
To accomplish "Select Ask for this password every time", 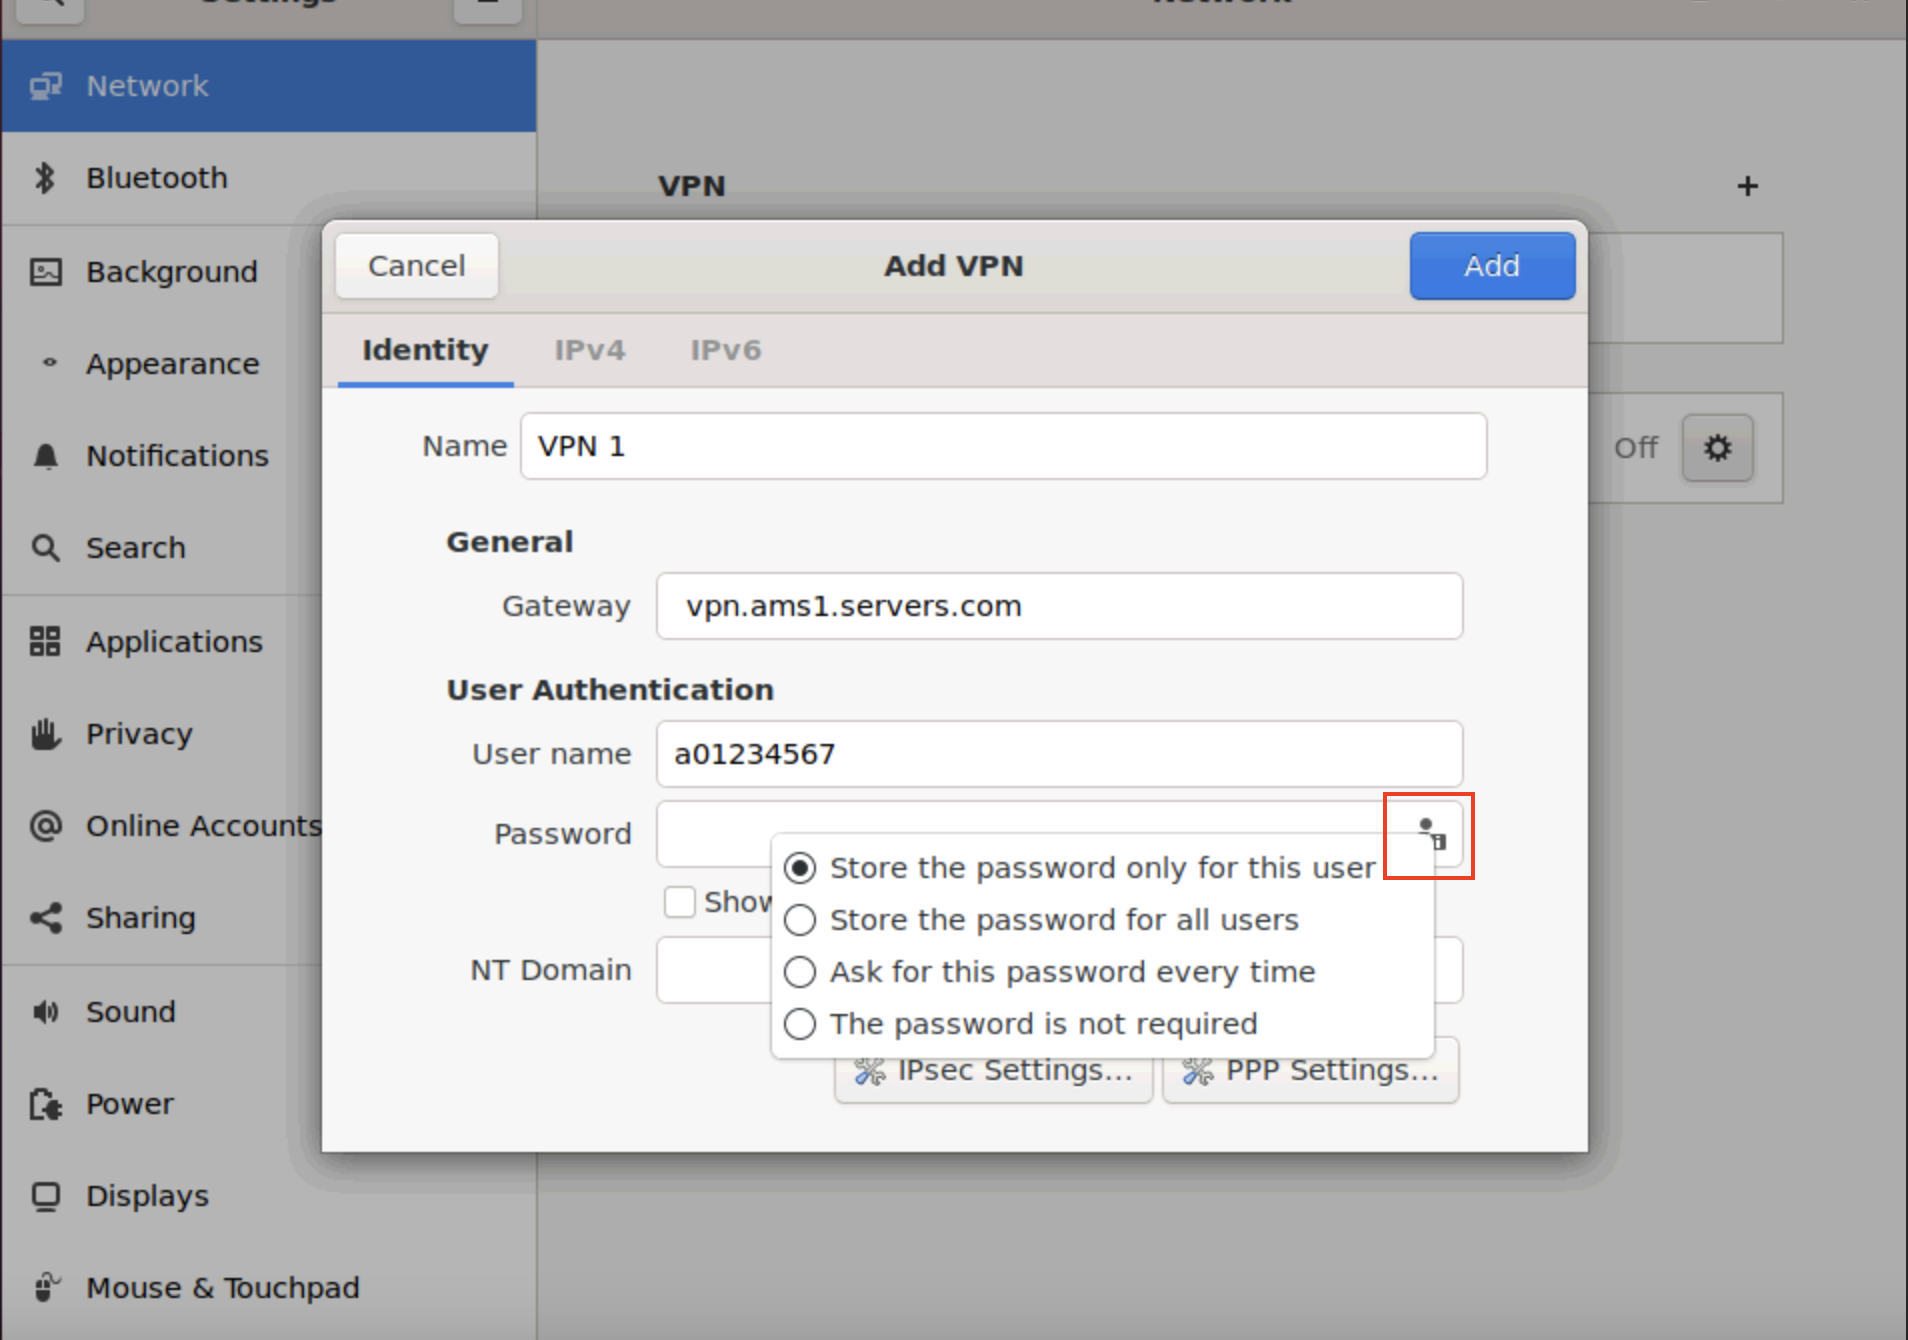I will pos(1049,971).
